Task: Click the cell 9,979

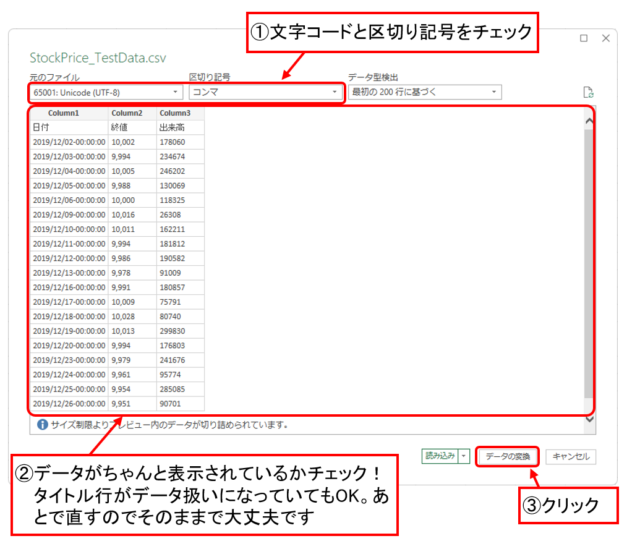Action: (x=132, y=360)
